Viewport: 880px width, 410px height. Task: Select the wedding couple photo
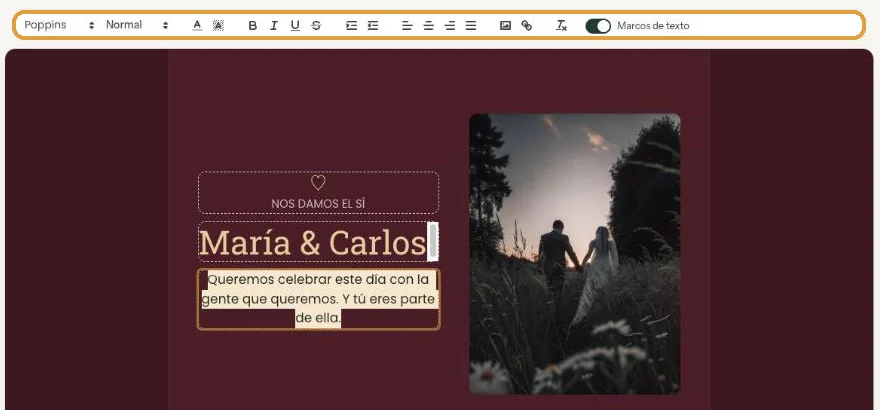click(x=575, y=254)
